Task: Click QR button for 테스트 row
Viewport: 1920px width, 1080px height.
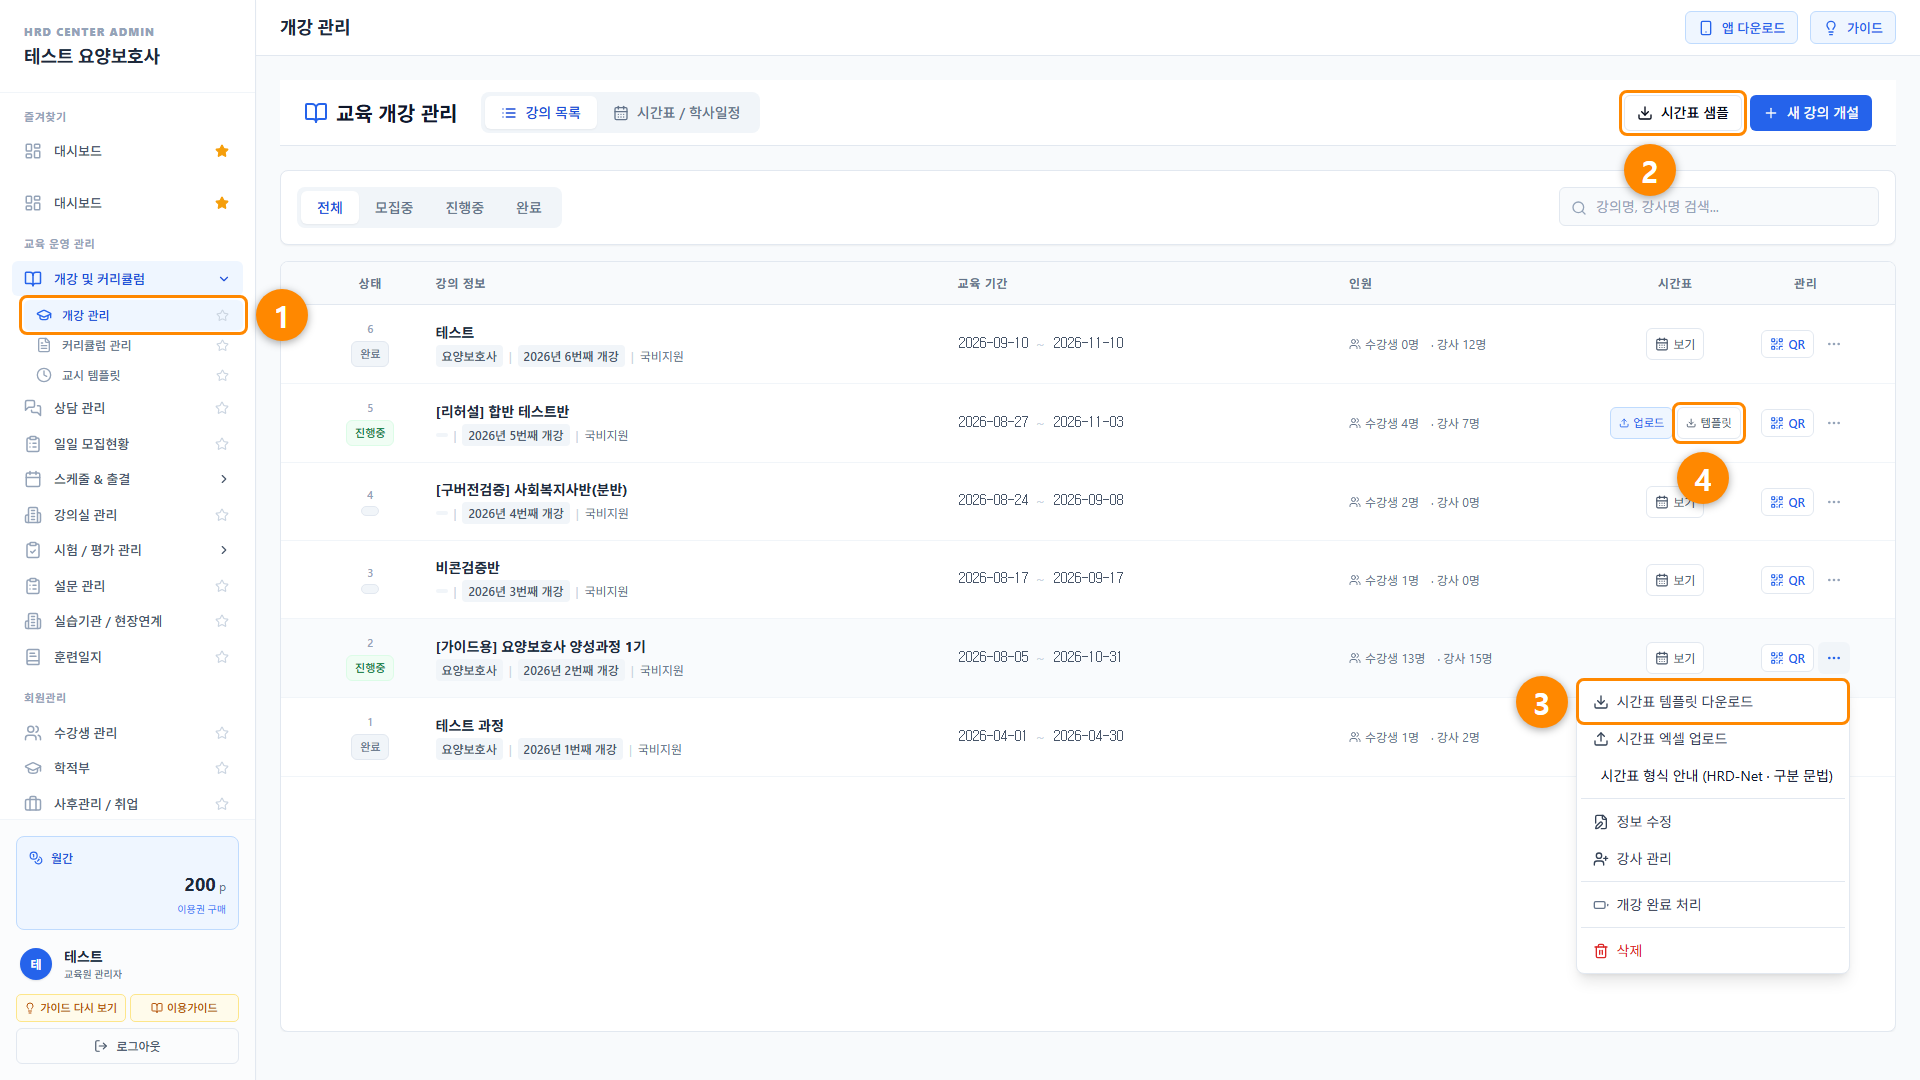Action: pos(1787,344)
